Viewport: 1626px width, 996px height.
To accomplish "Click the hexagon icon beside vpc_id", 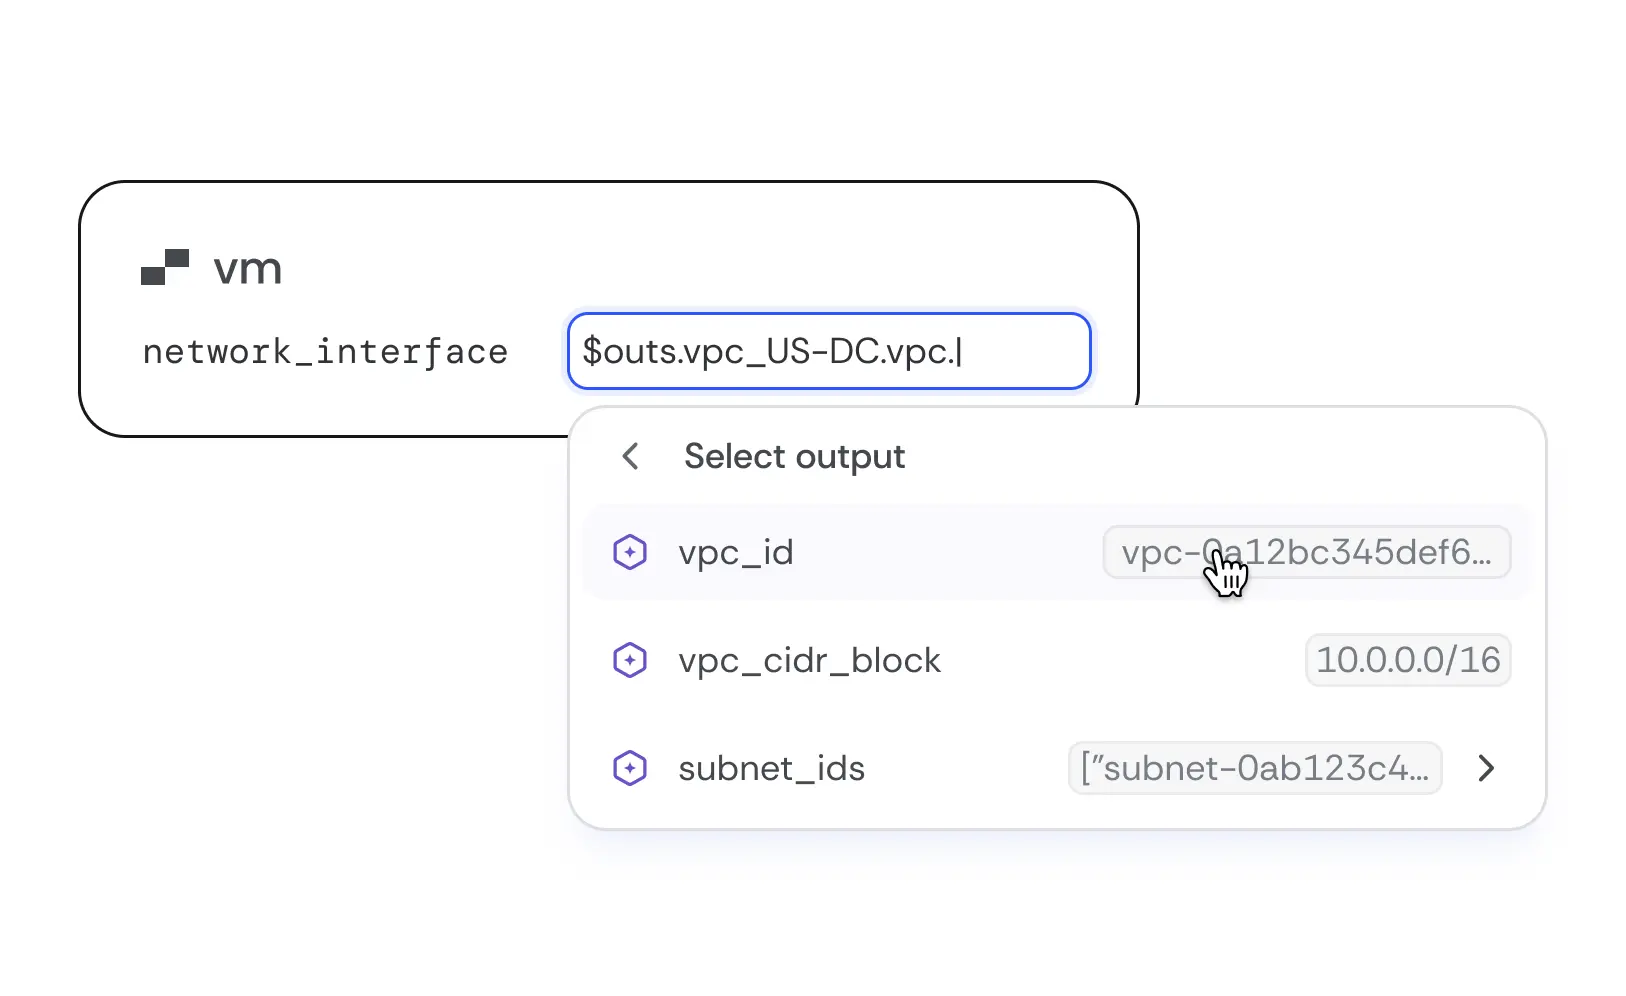I will pos(630,552).
